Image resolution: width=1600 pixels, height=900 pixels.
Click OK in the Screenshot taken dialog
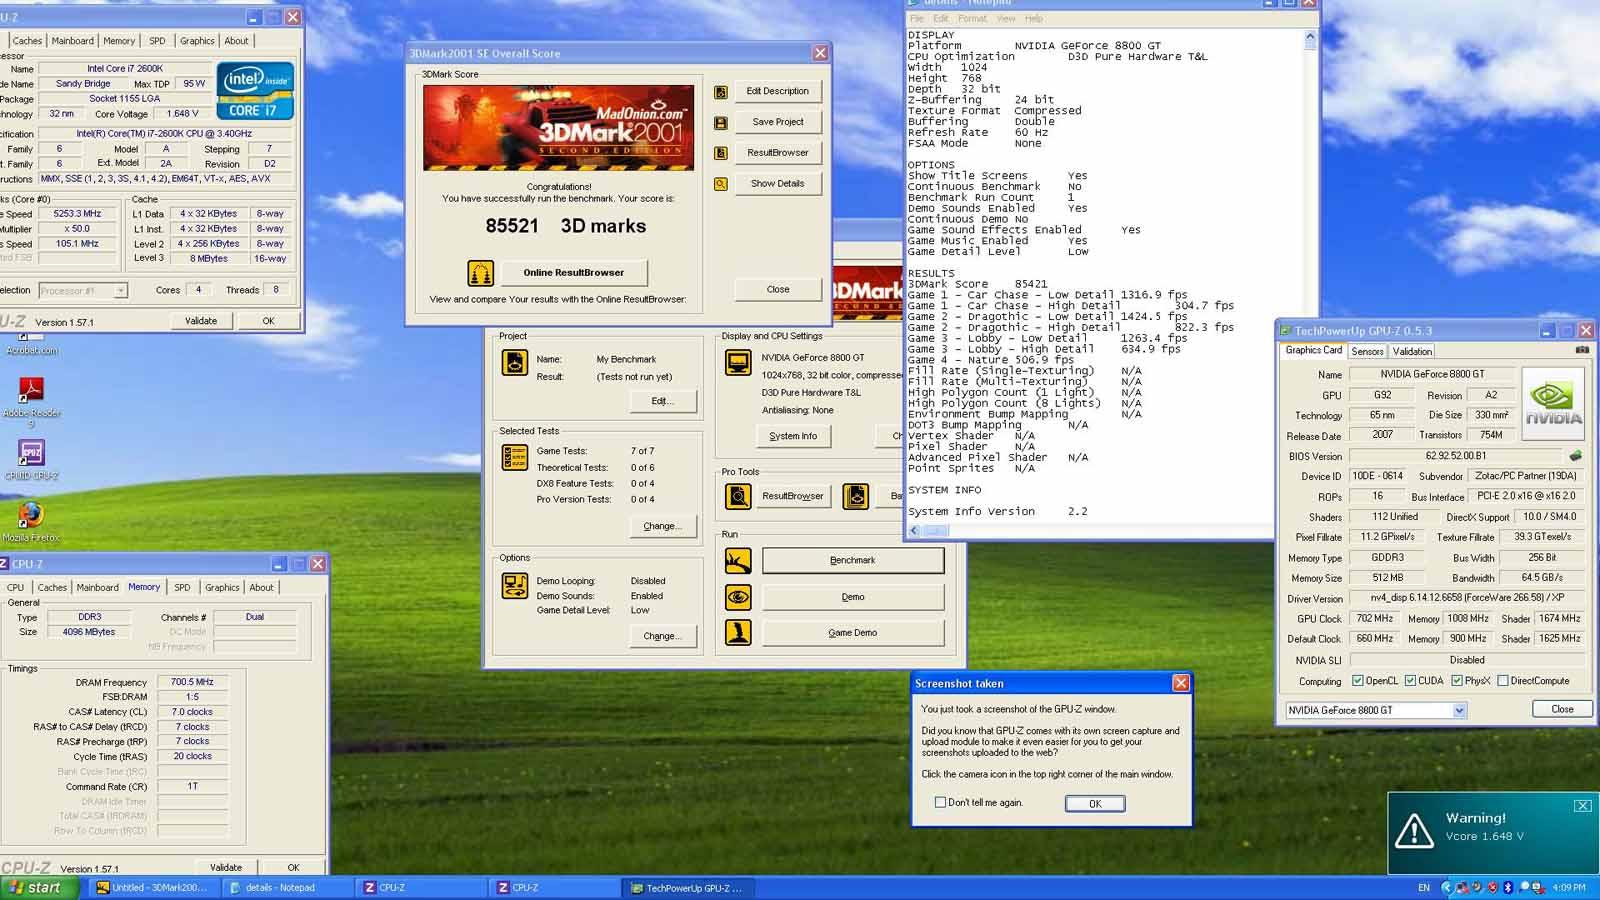(x=1095, y=804)
